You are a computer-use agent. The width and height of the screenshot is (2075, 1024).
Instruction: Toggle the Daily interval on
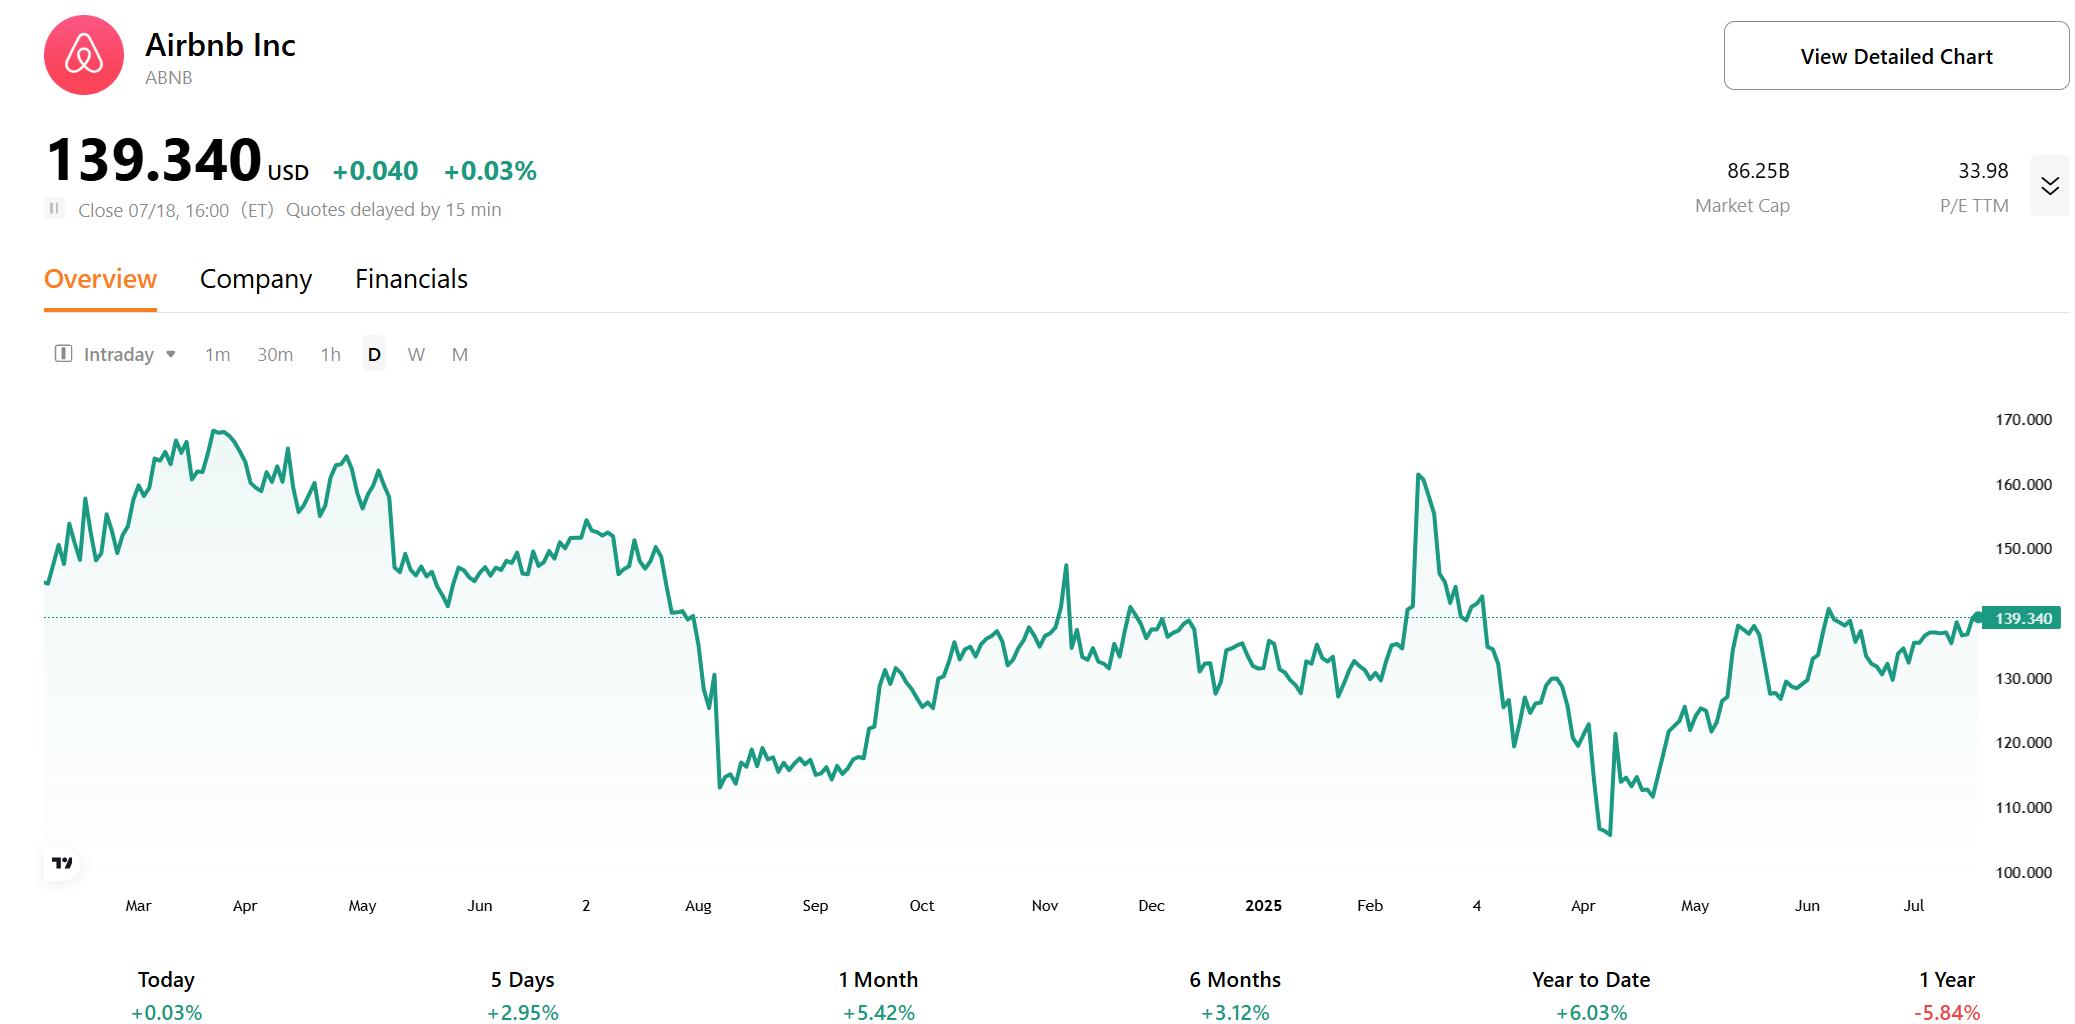pyautogui.click(x=373, y=354)
